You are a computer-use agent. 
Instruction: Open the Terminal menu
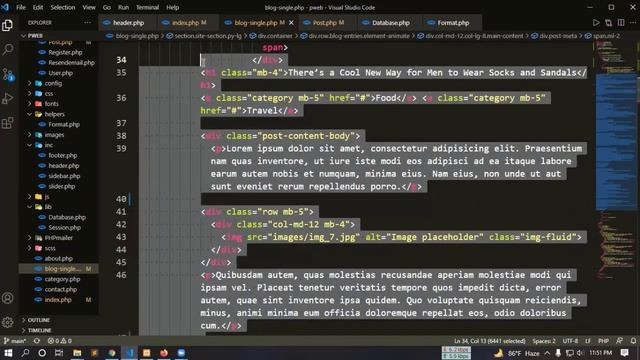[147, 7]
